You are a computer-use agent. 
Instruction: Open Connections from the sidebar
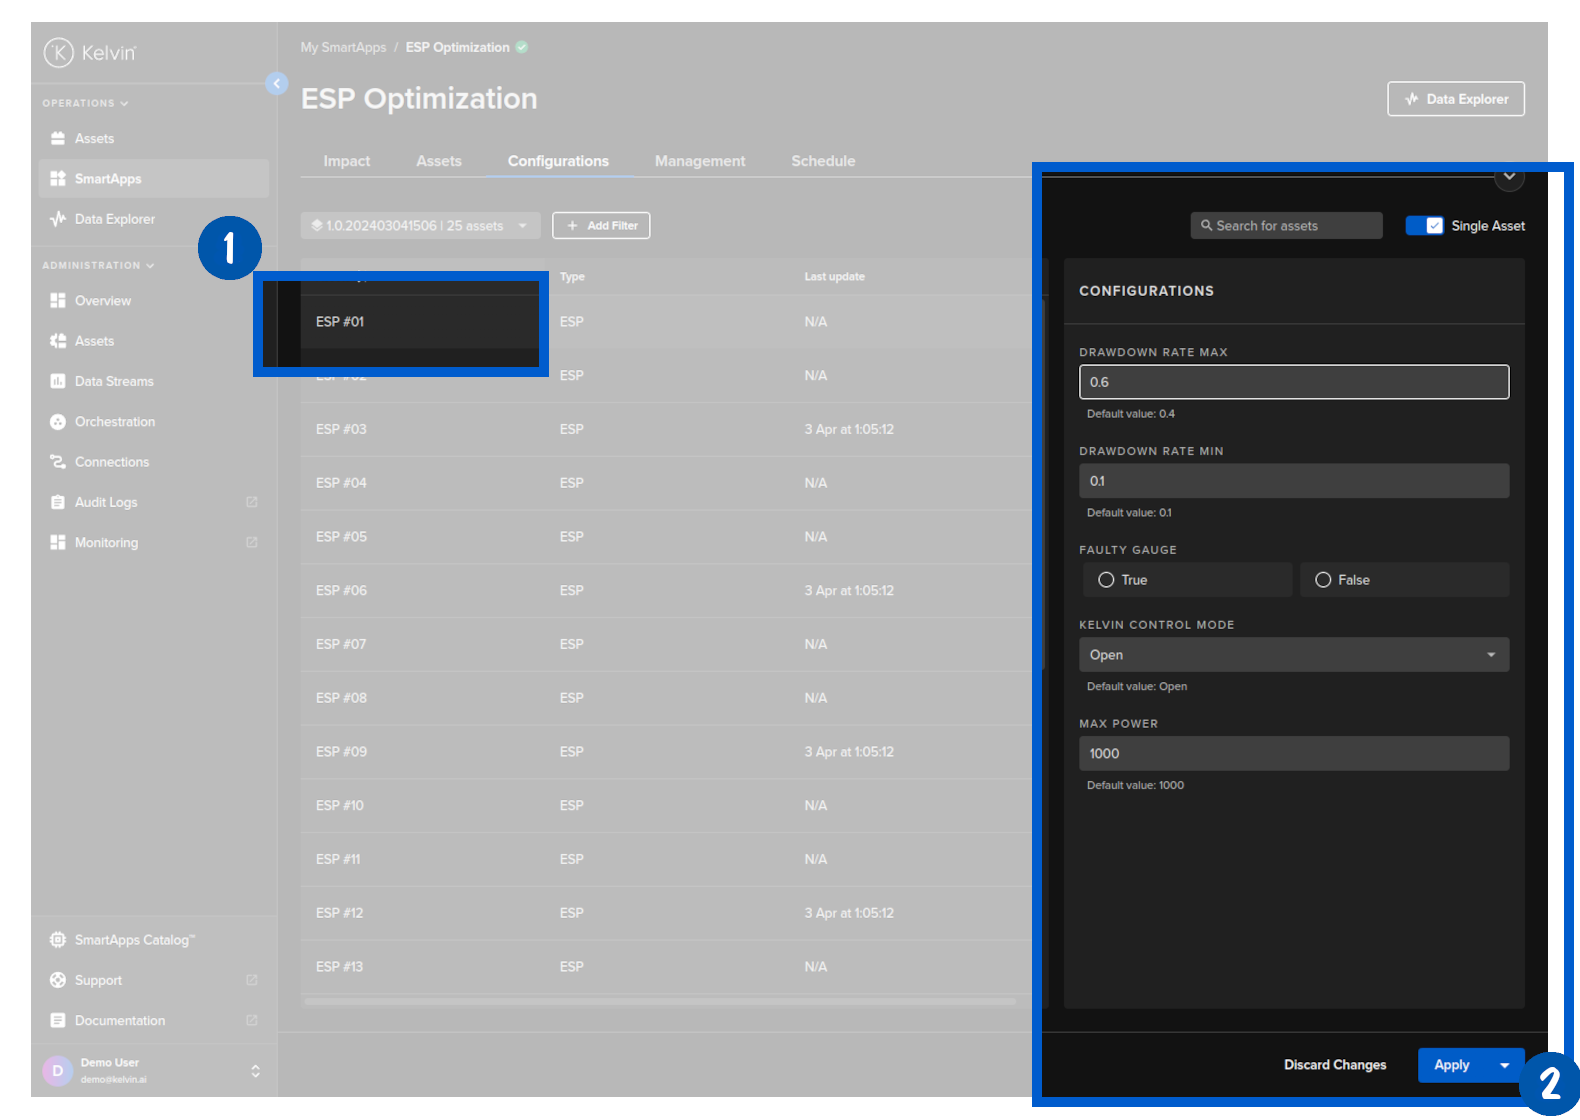[111, 462]
